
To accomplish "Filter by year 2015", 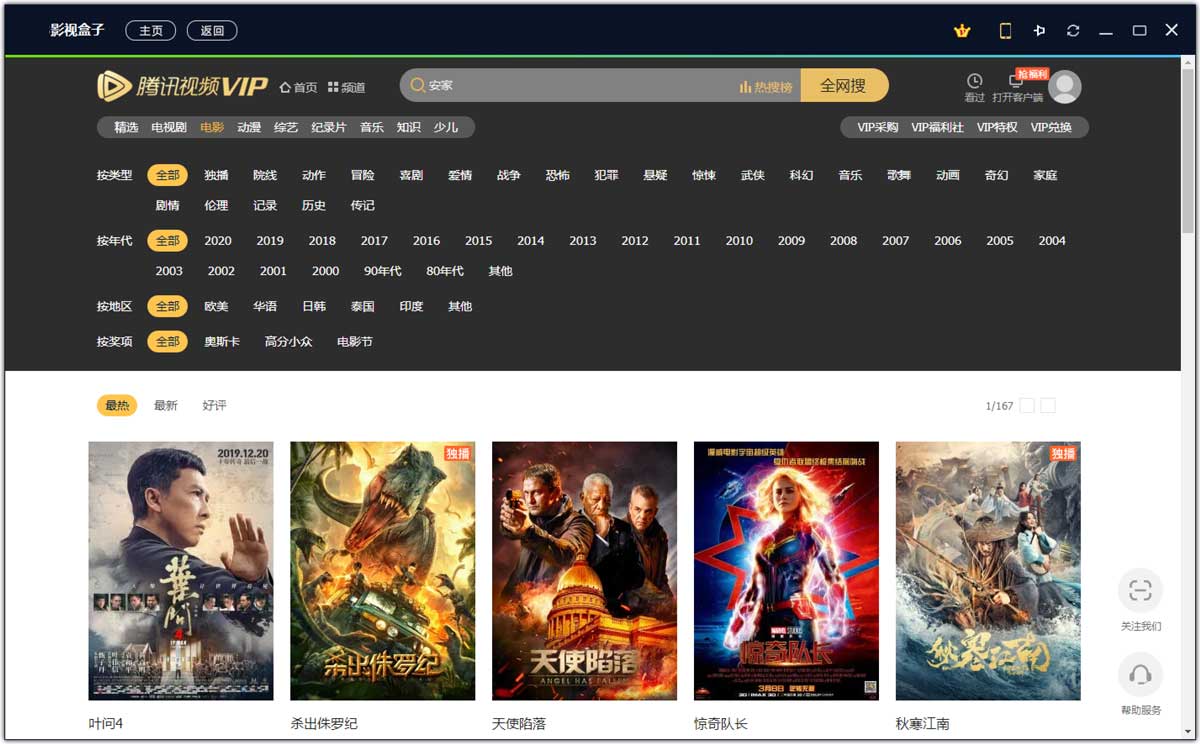I will coord(478,240).
